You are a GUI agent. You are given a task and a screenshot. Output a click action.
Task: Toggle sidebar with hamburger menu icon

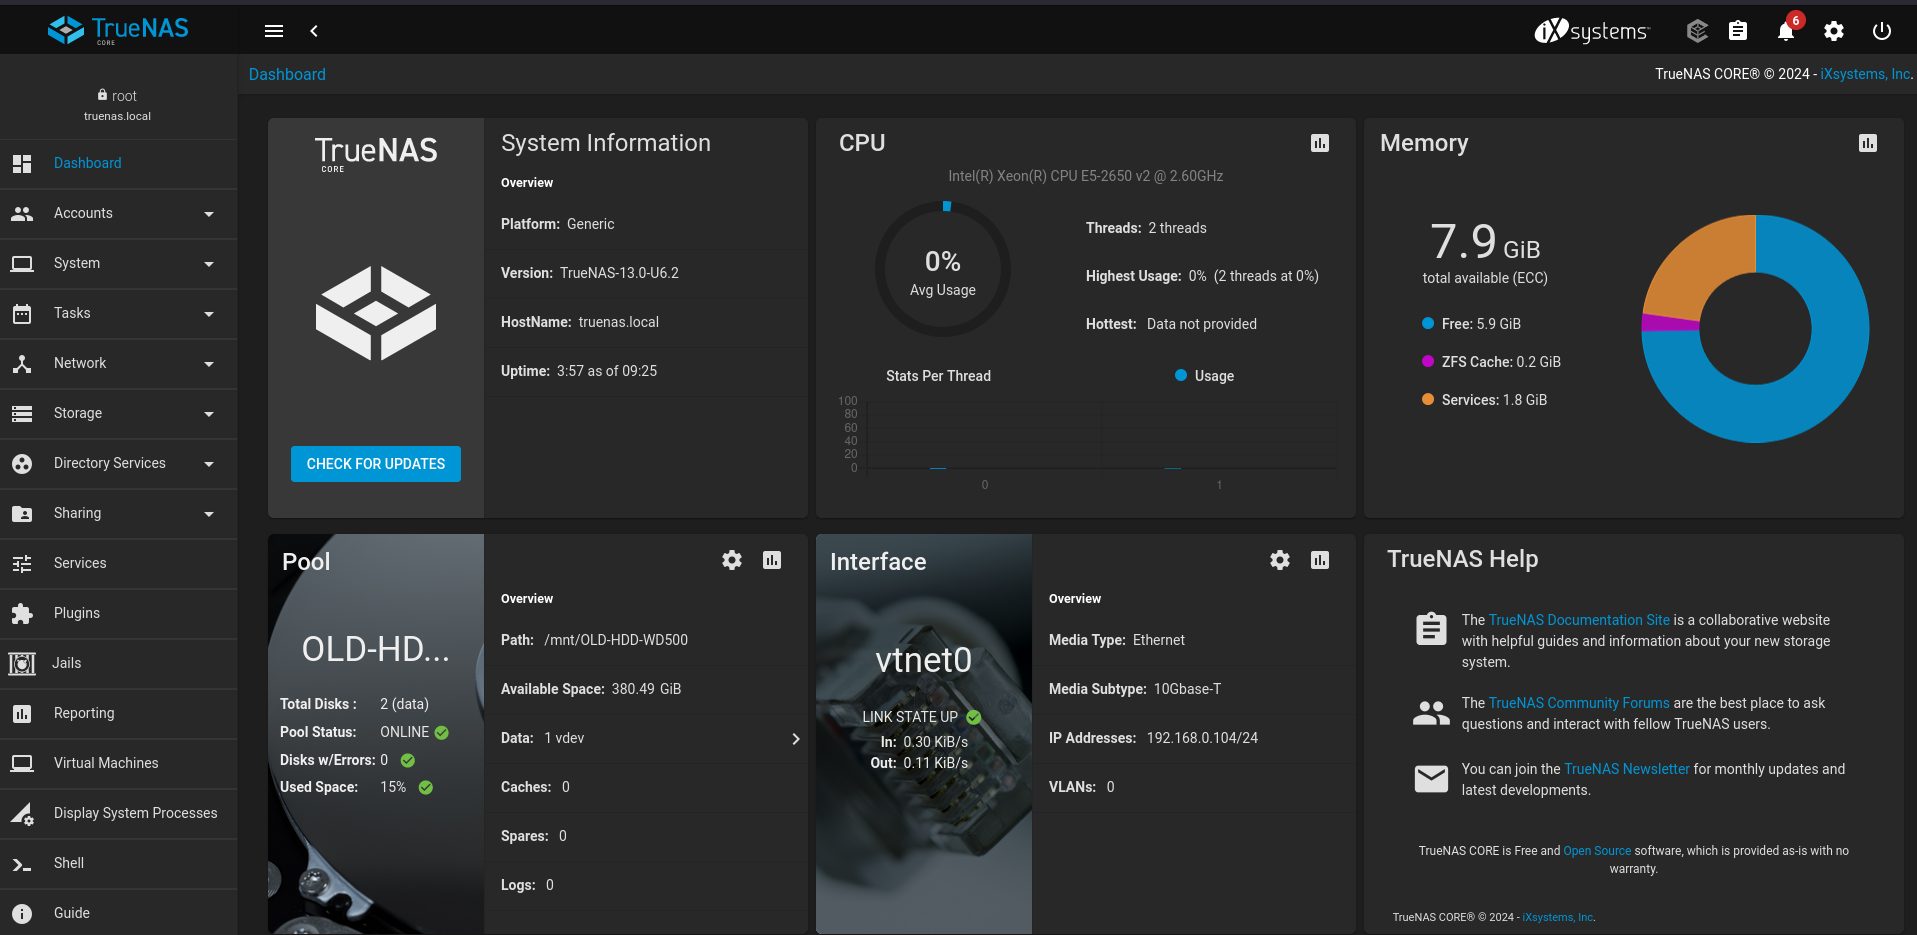pos(274,31)
